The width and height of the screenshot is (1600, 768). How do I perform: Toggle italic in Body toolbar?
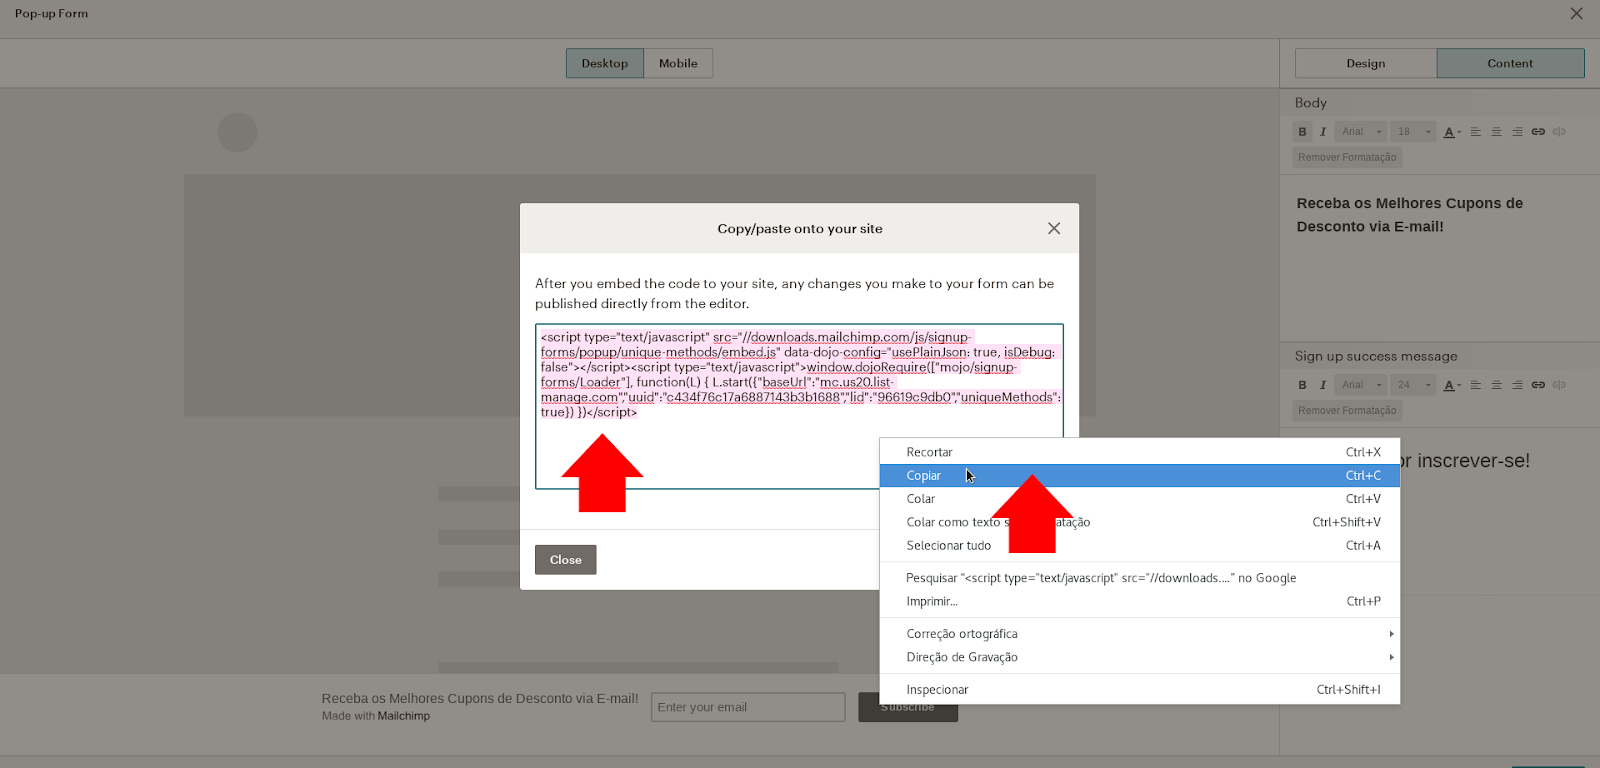coord(1323,132)
